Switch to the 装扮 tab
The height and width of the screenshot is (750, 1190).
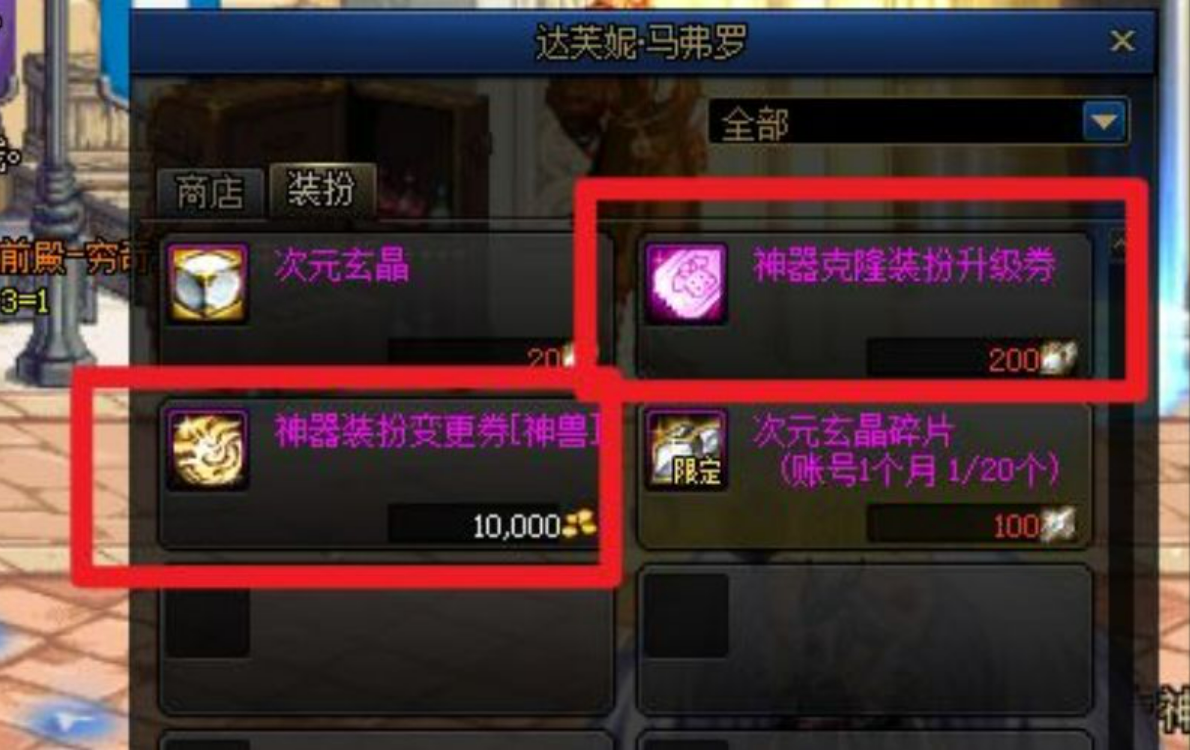pos(322,188)
